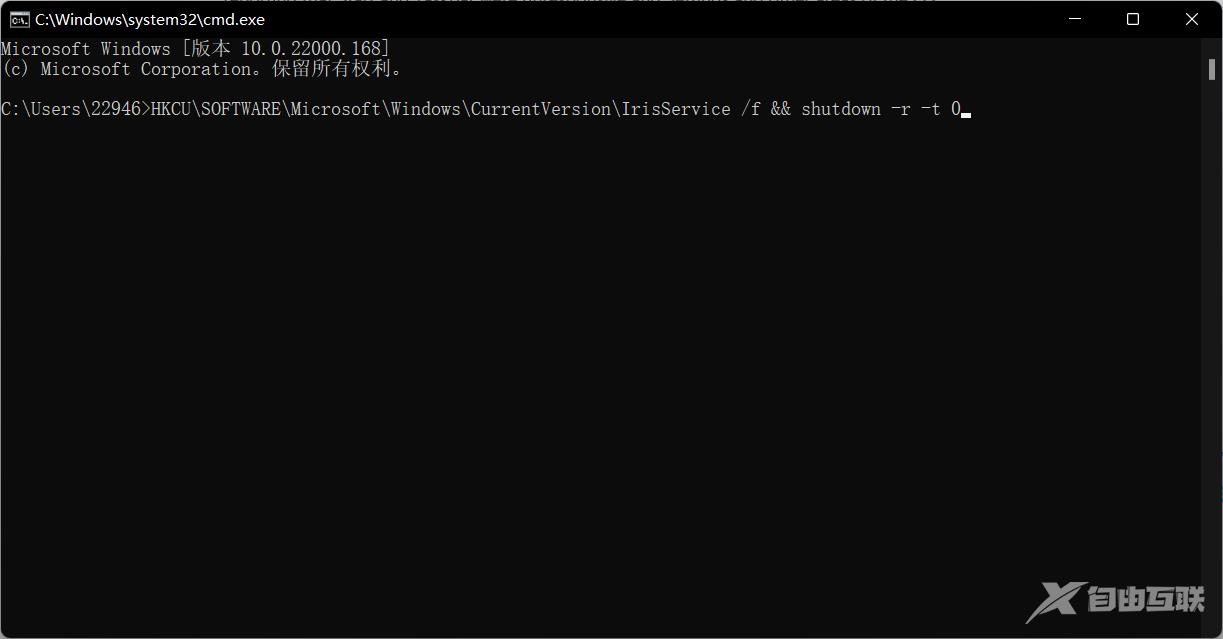This screenshot has width=1223, height=639.
Task: Click the /f flag in the command
Action: [751, 108]
